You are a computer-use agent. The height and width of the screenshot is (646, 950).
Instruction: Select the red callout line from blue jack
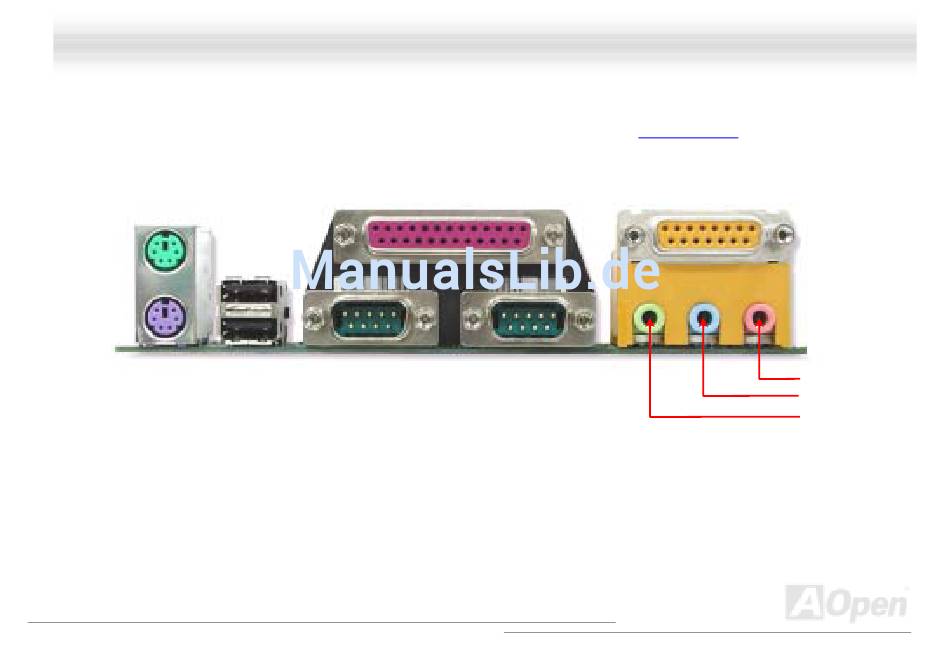tap(751, 396)
